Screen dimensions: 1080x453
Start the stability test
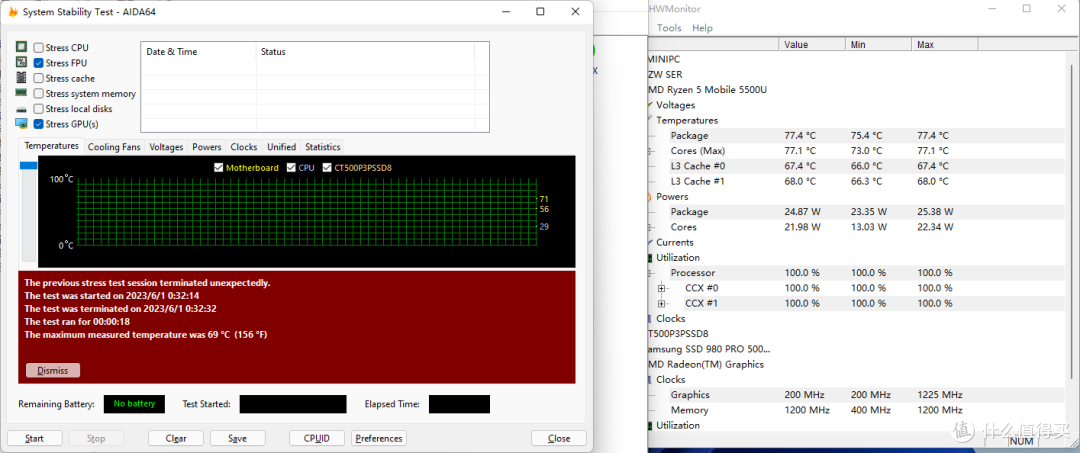click(x=34, y=438)
